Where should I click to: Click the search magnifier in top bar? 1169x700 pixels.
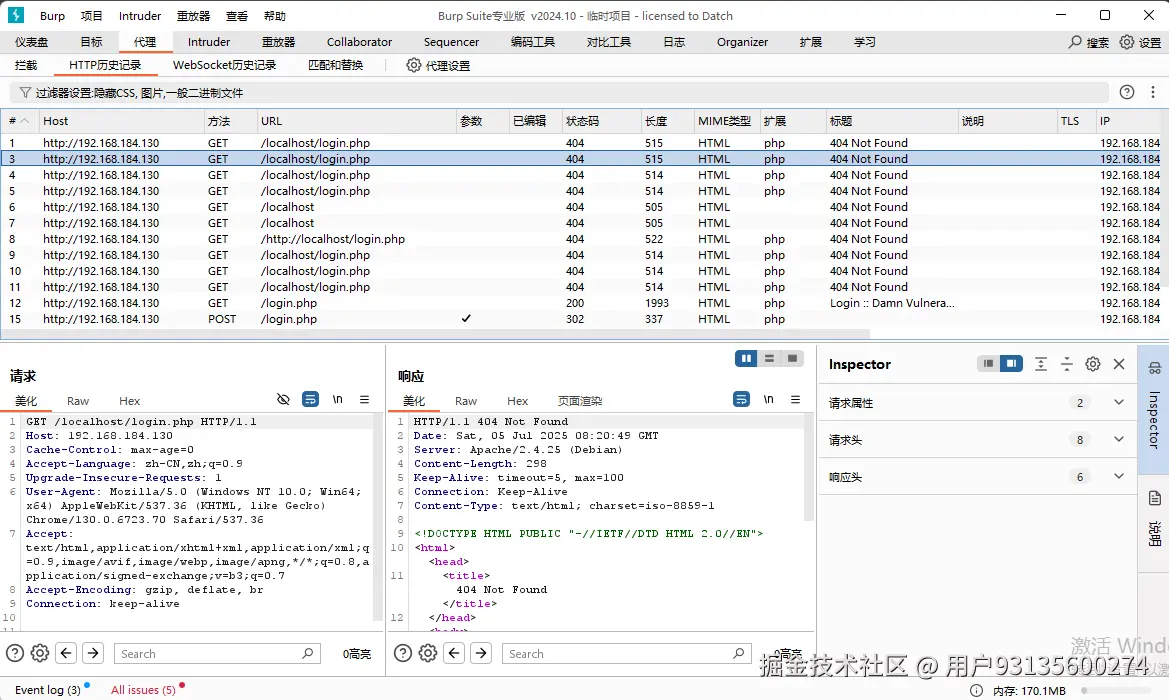coord(1074,42)
